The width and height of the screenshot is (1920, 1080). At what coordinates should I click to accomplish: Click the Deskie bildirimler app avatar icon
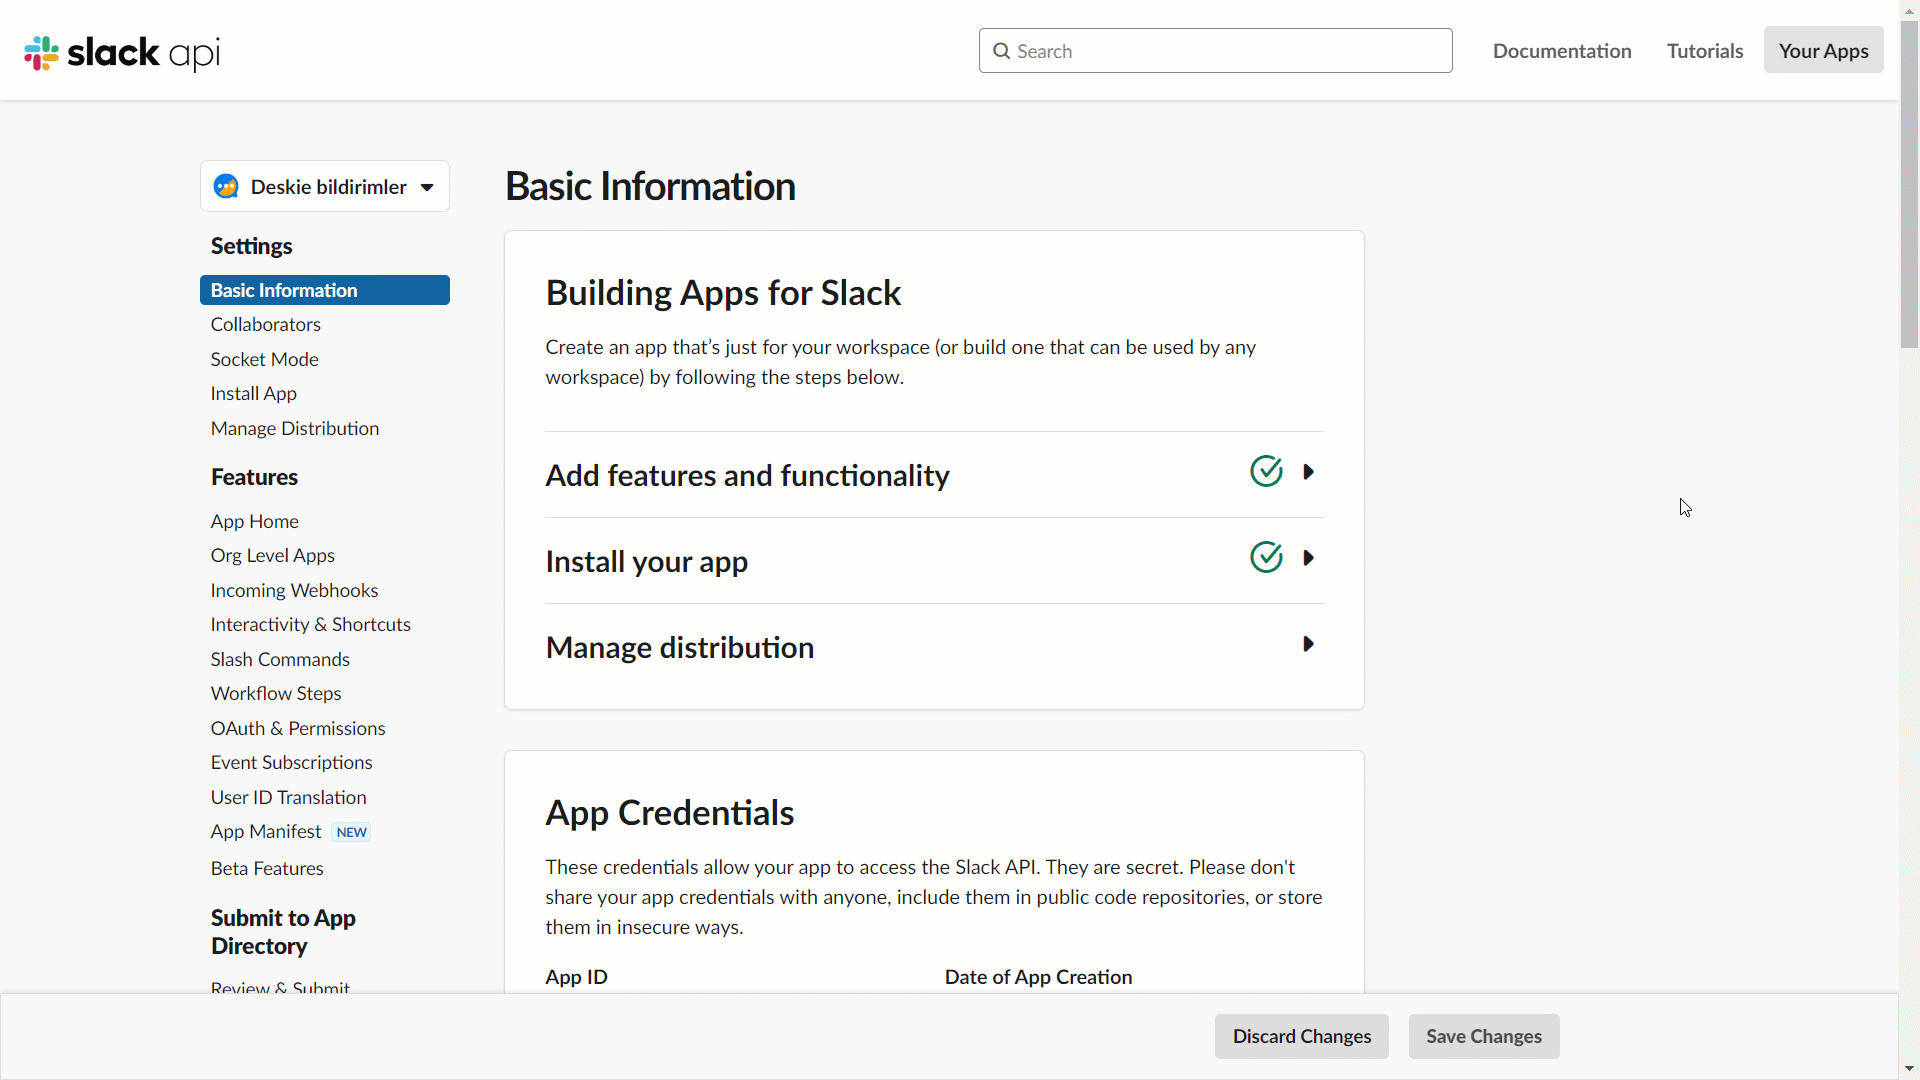[x=226, y=187]
